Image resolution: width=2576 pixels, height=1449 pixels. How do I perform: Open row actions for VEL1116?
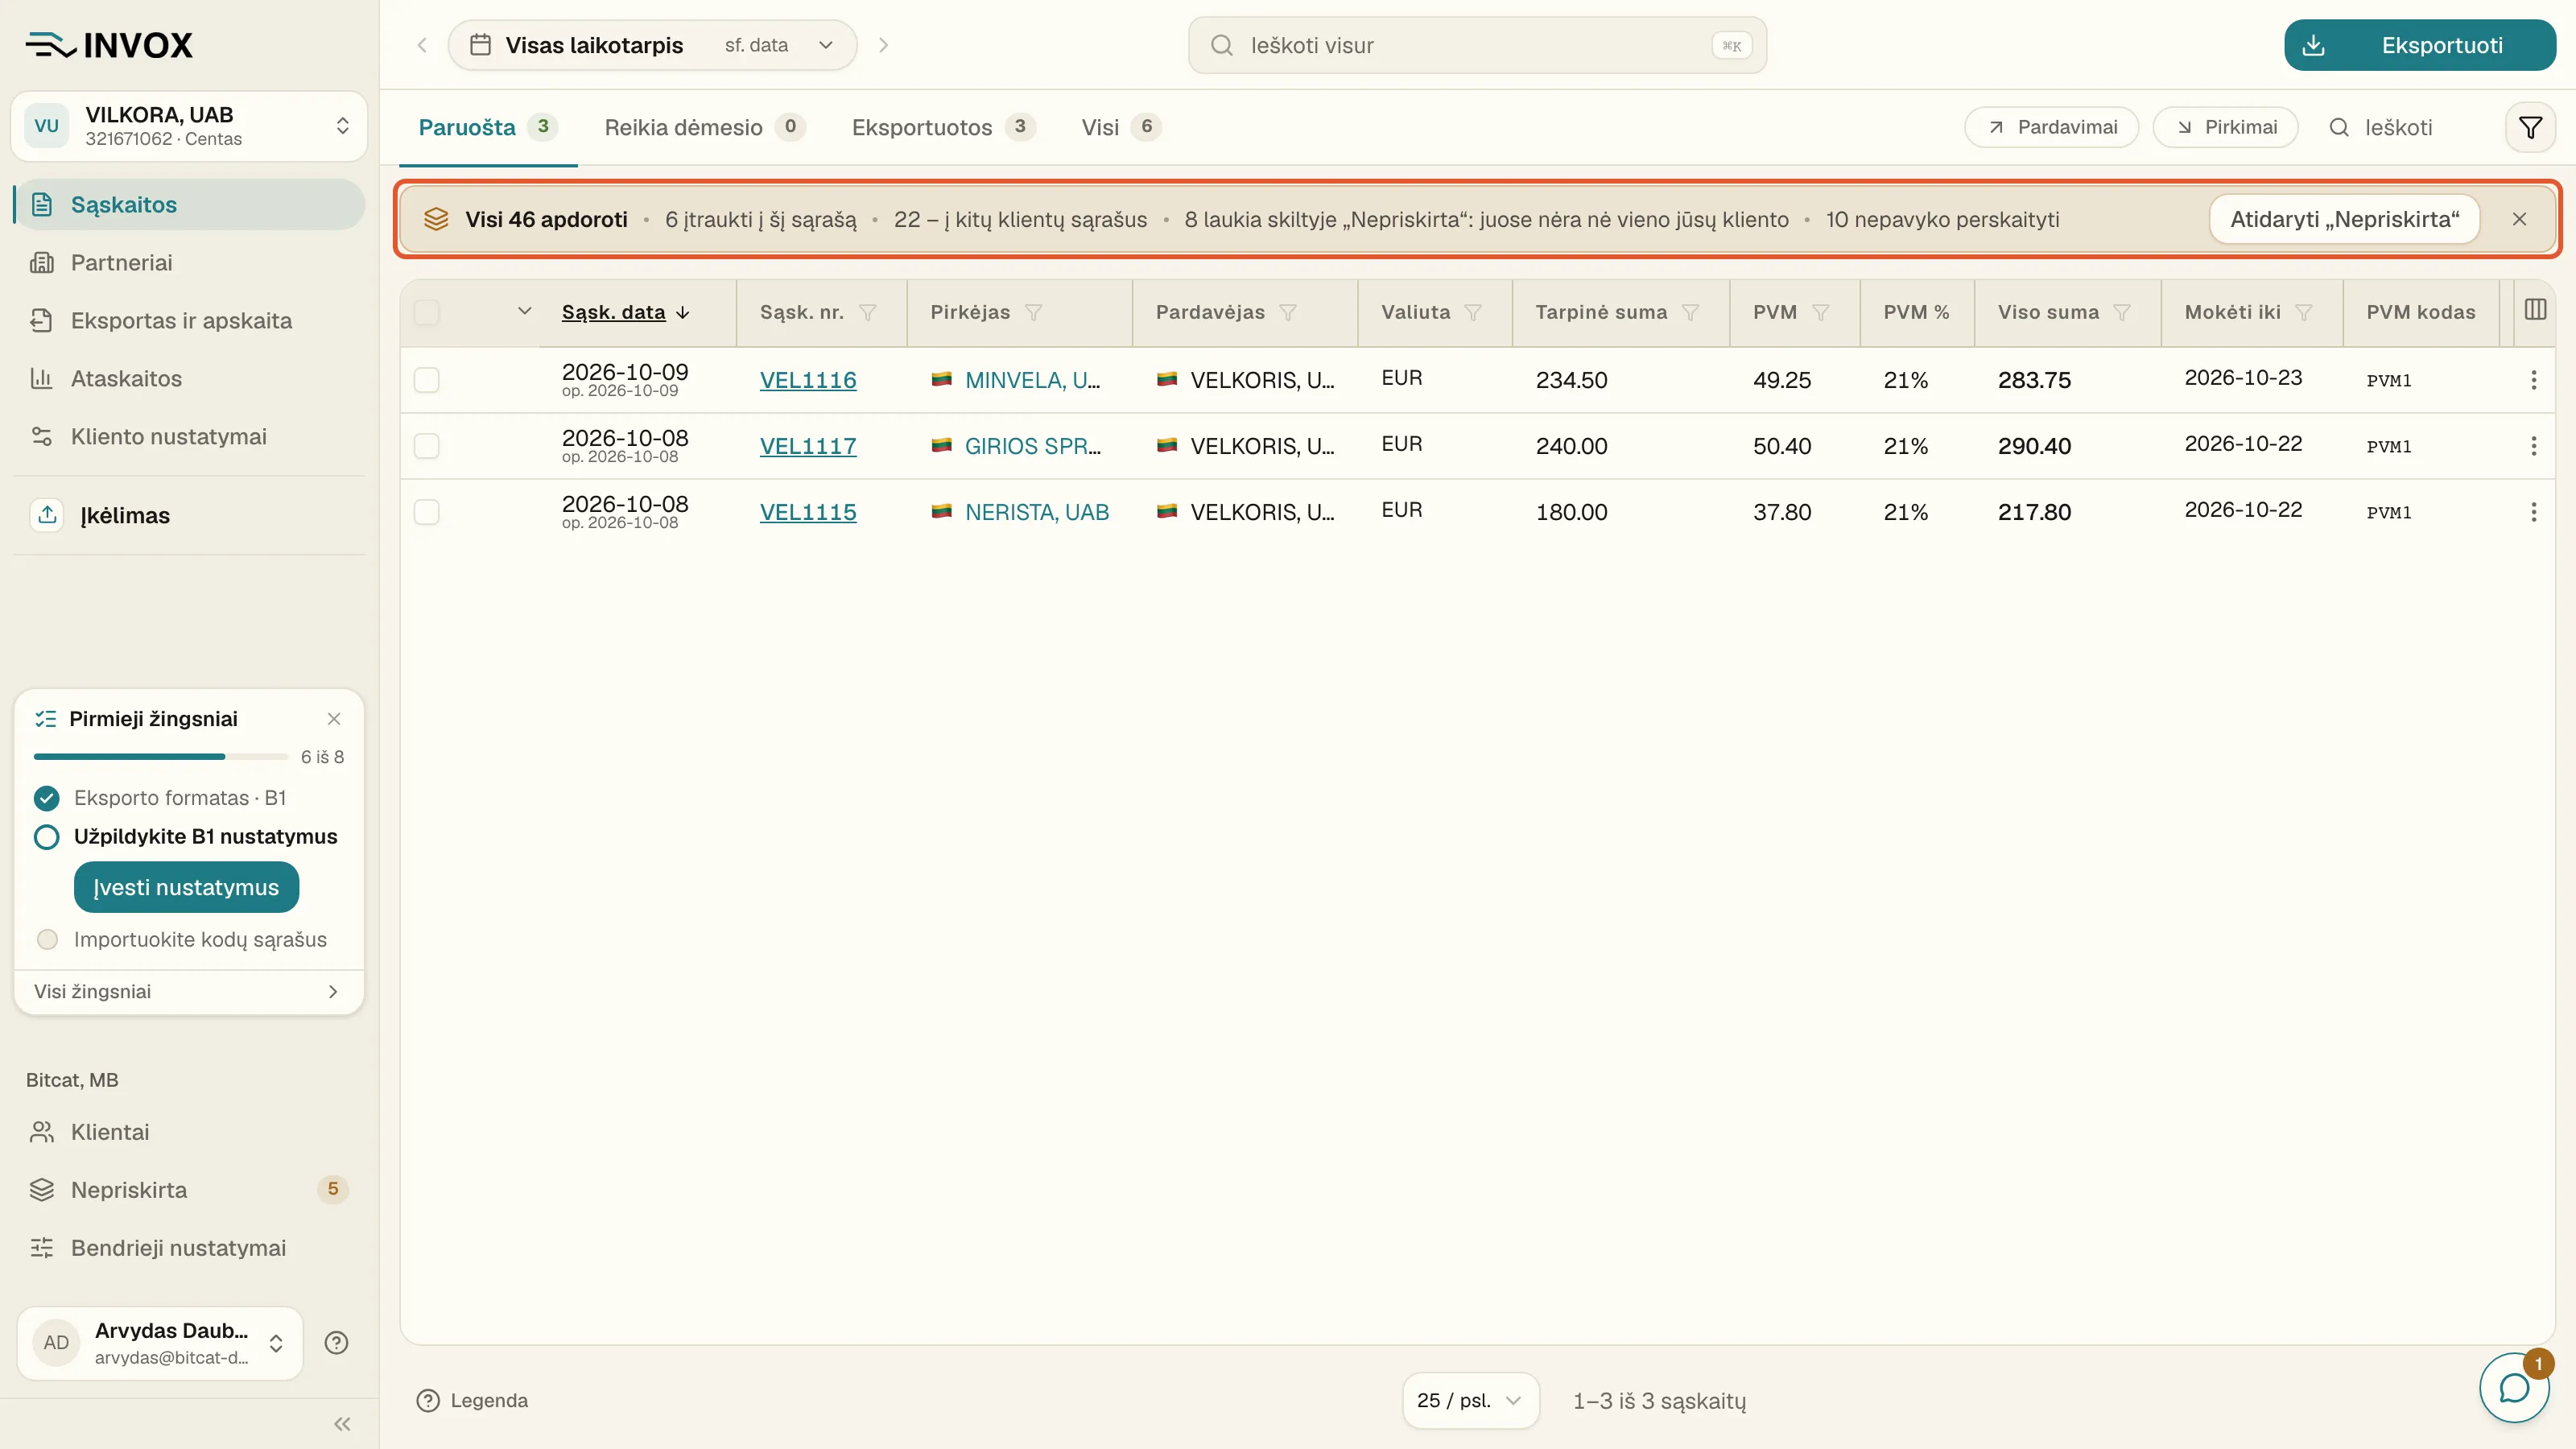[2533, 380]
